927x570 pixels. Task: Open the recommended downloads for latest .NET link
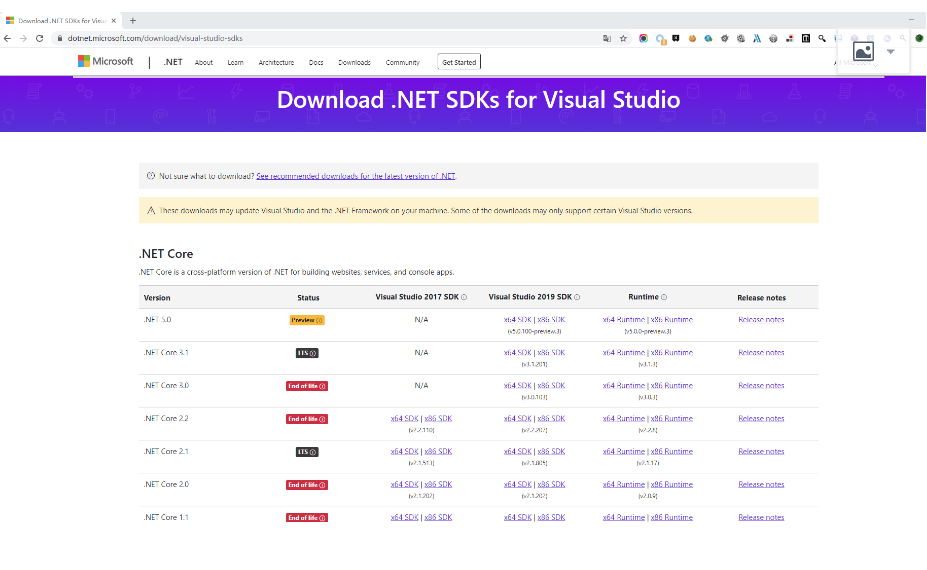(356, 176)
